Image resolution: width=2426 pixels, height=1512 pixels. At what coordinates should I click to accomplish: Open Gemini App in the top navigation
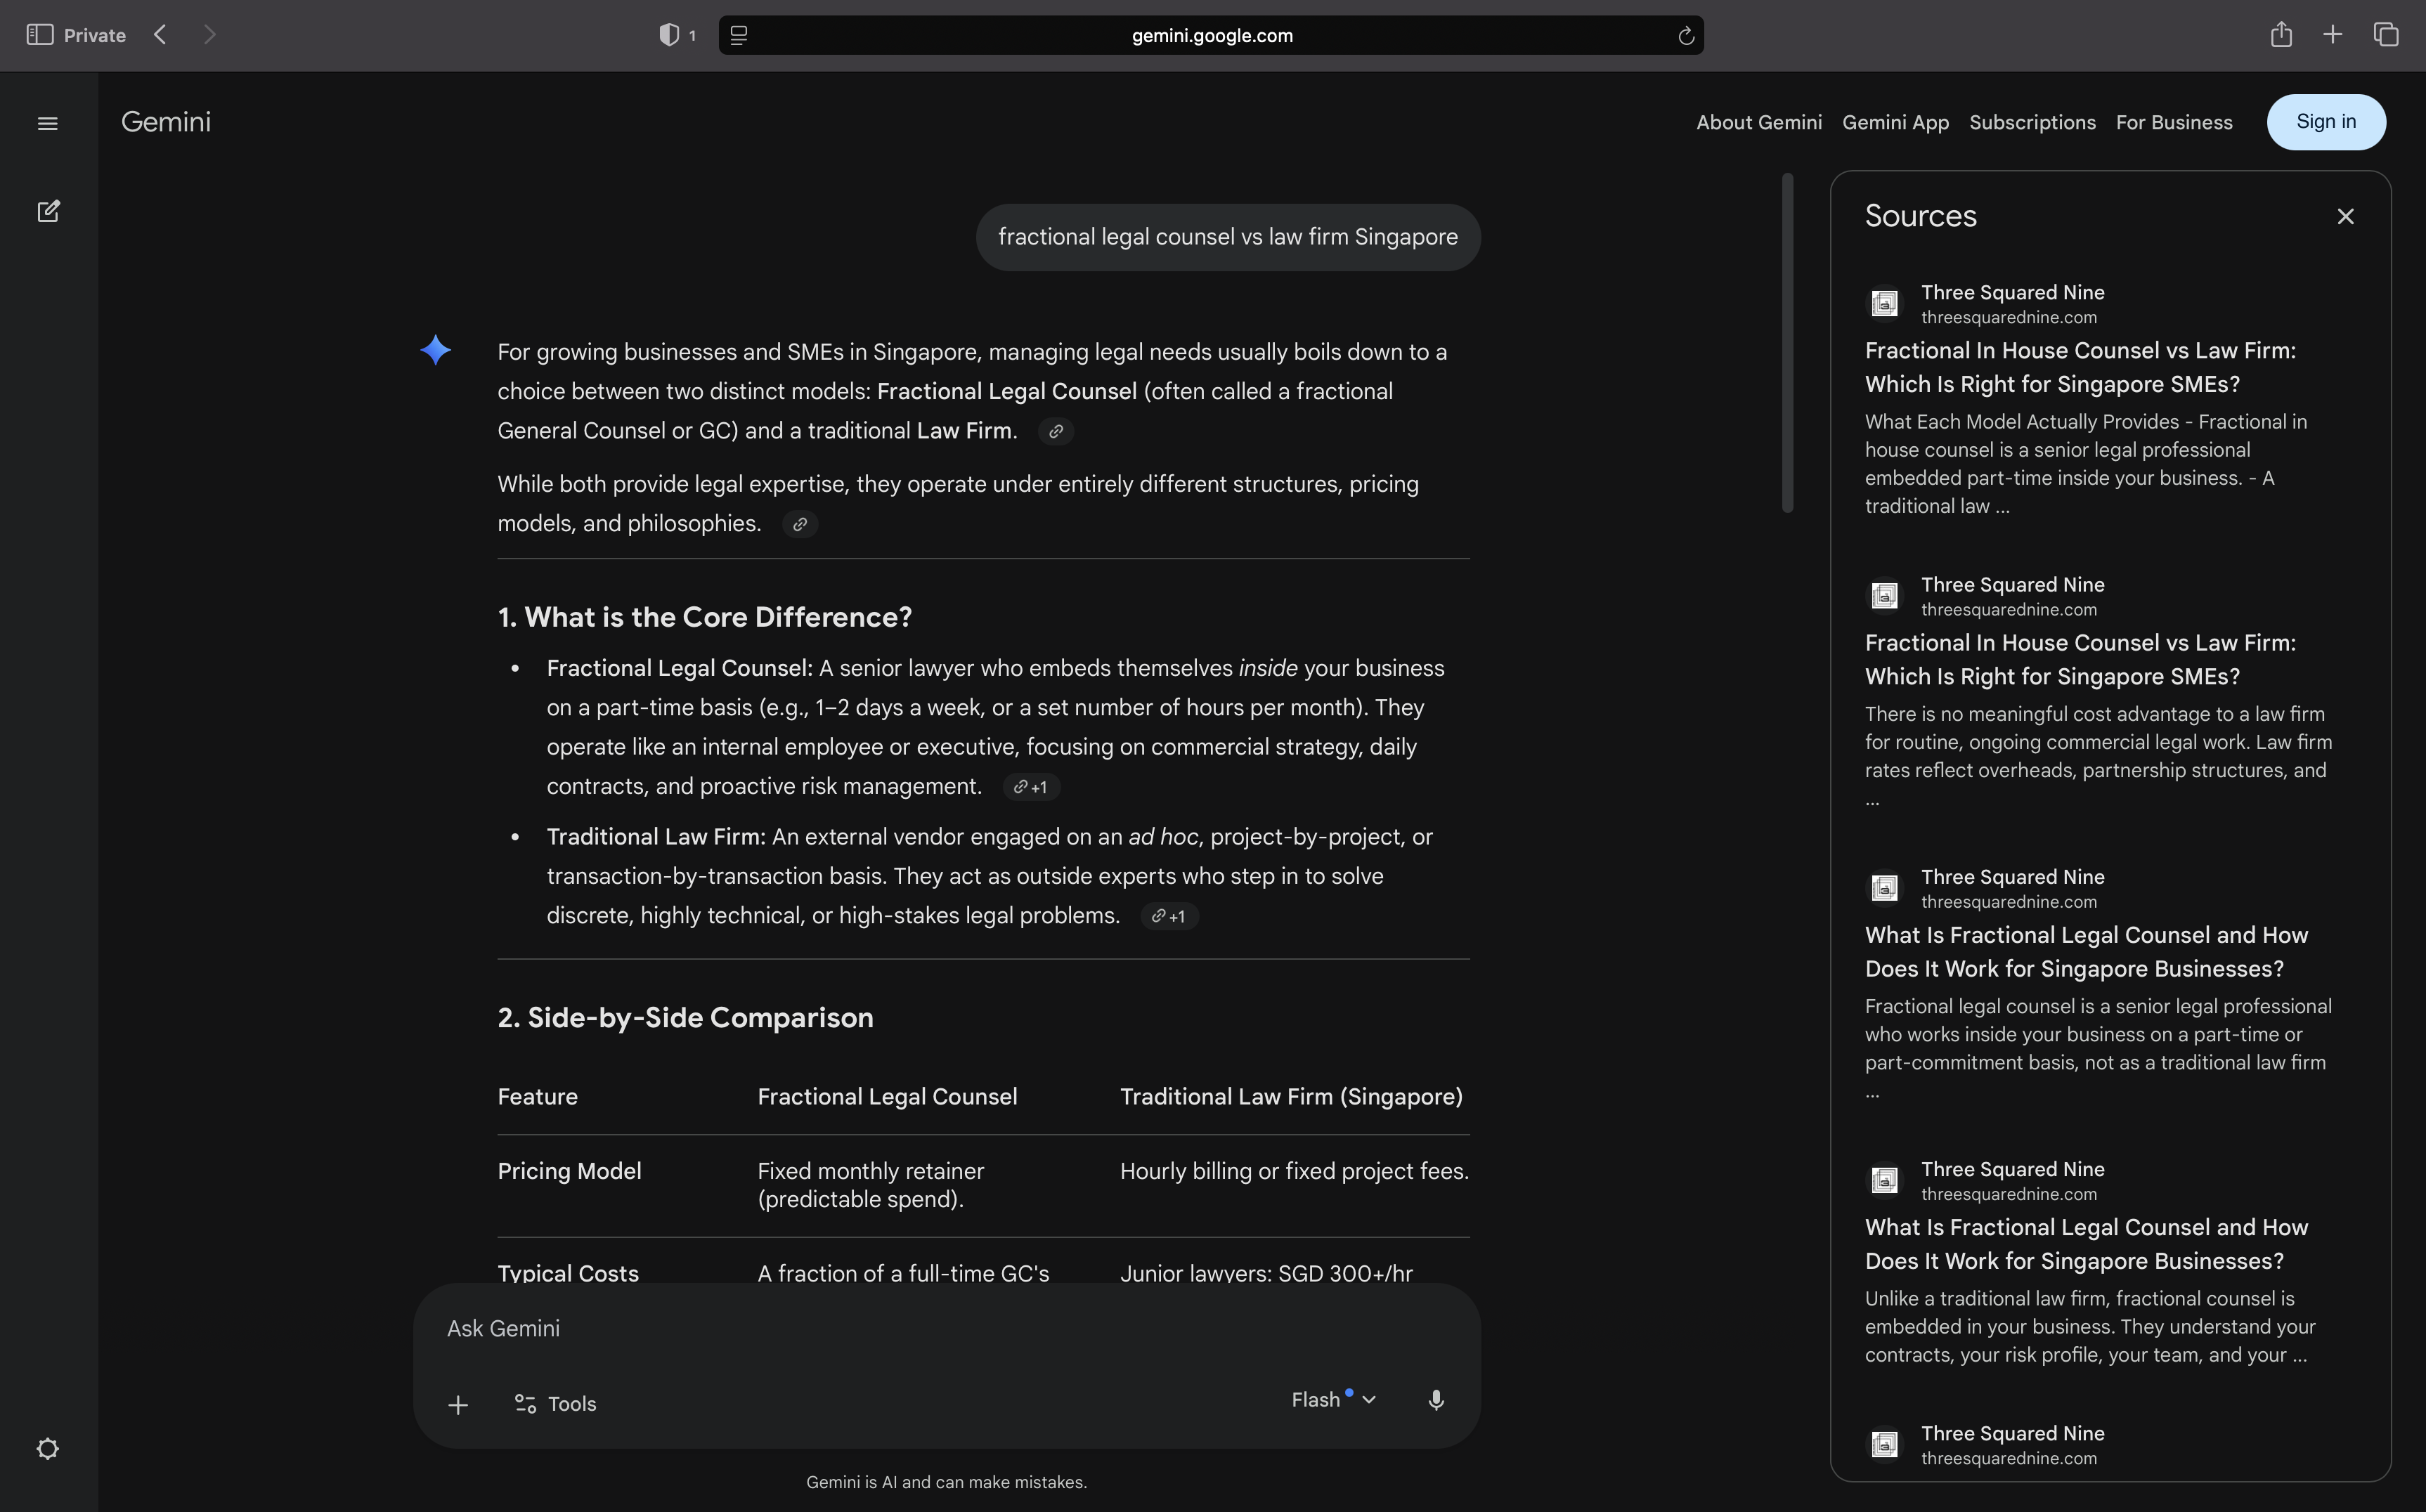point(1895,122)
